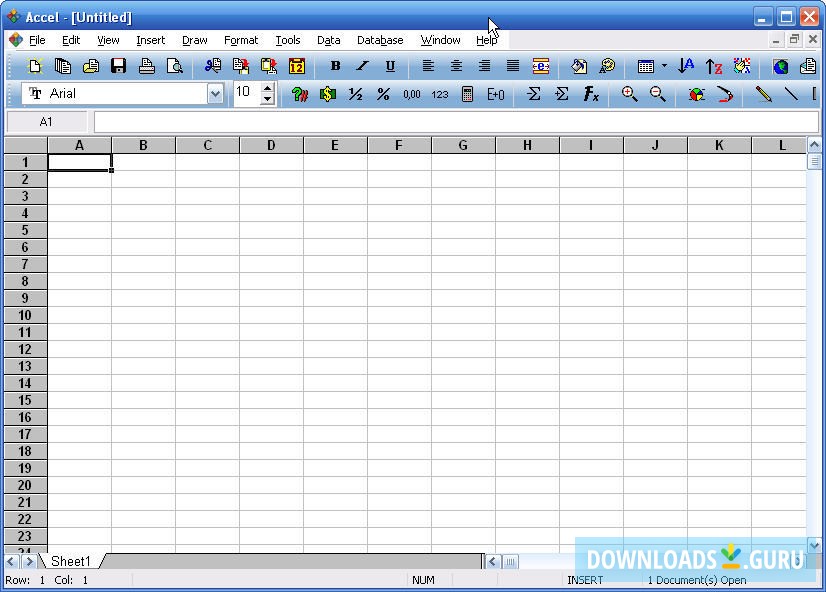Screen dimensions: 826x592
Task: Apply fraction ½ number format
Action: (356, 94)
